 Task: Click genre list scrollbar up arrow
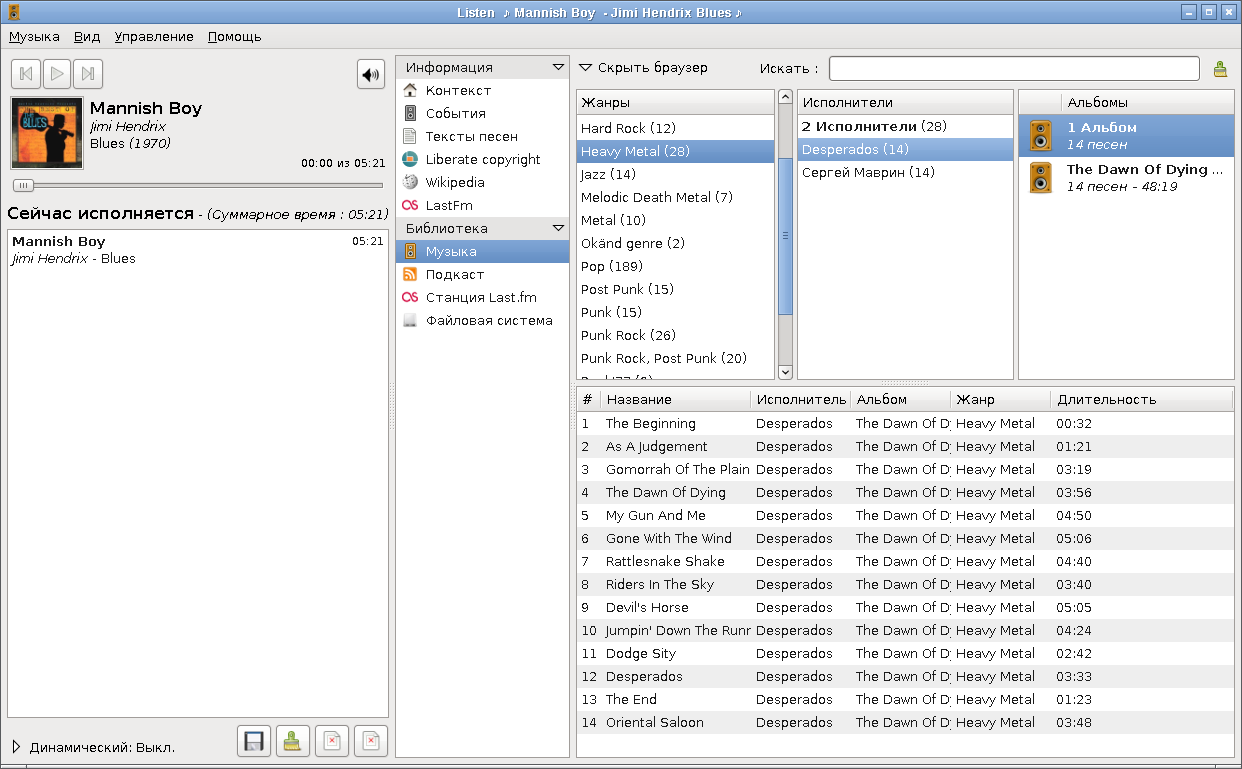pyautogui.click(x=785, y=97)
